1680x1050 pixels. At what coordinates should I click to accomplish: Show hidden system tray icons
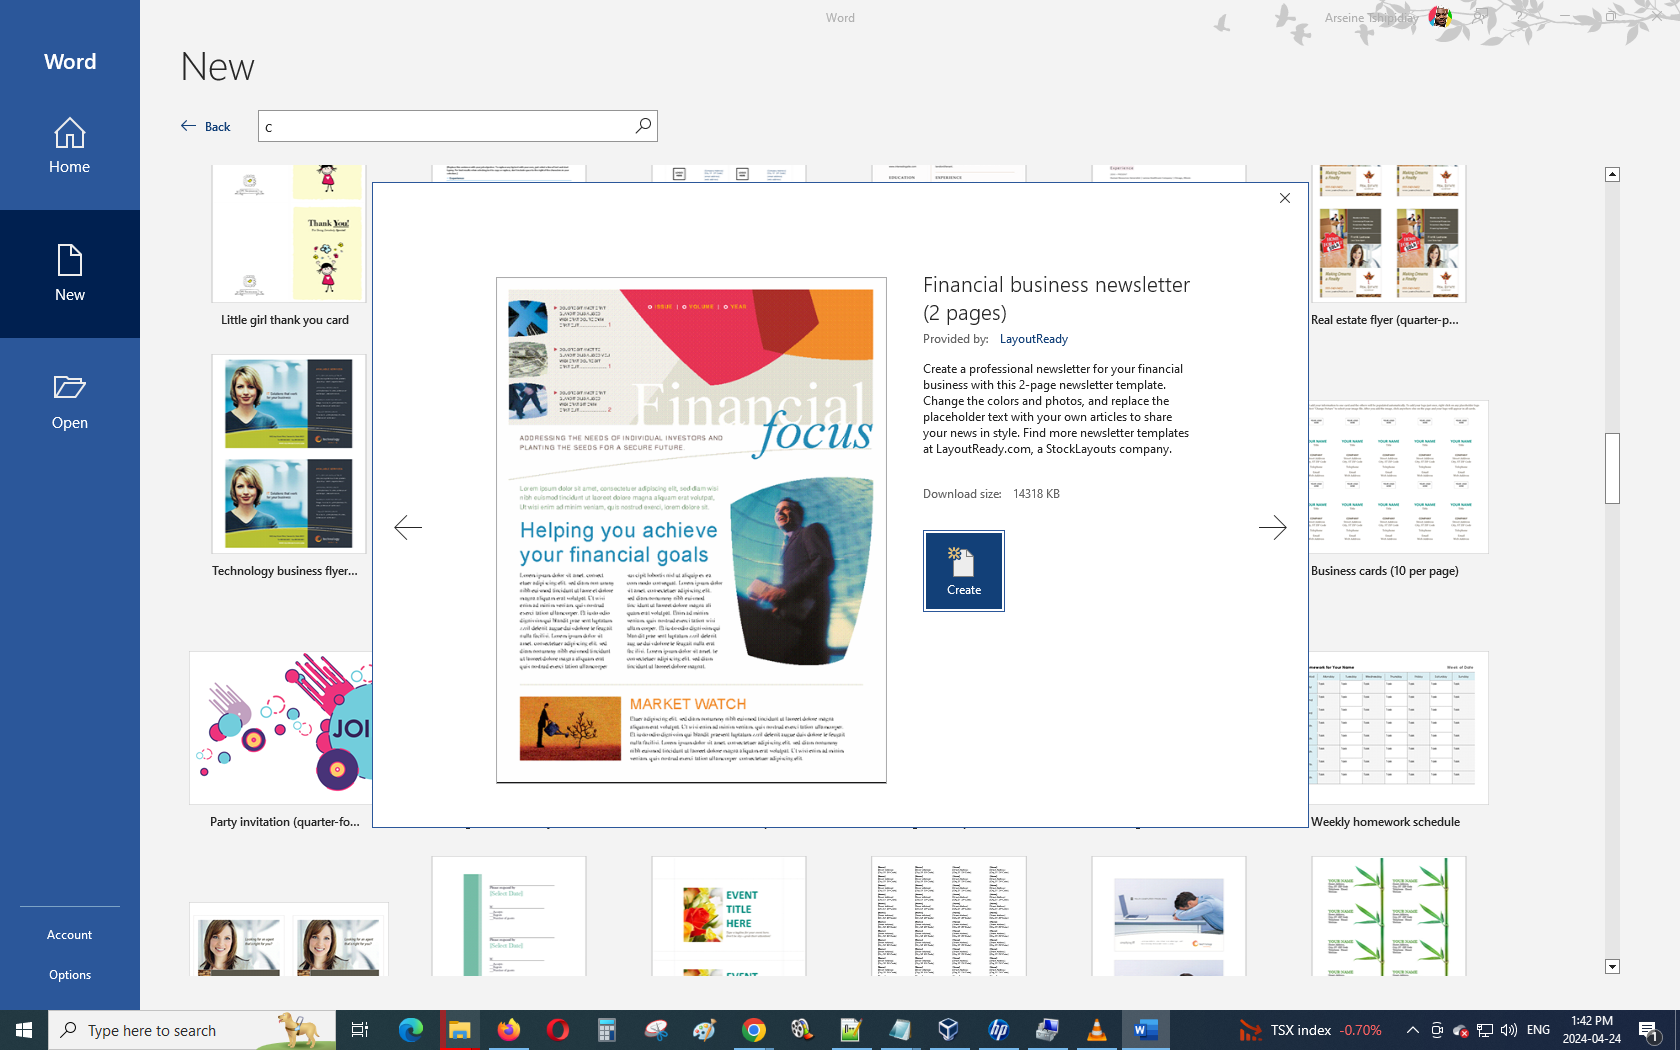pyautogui.click(x=1412, y=1030)
